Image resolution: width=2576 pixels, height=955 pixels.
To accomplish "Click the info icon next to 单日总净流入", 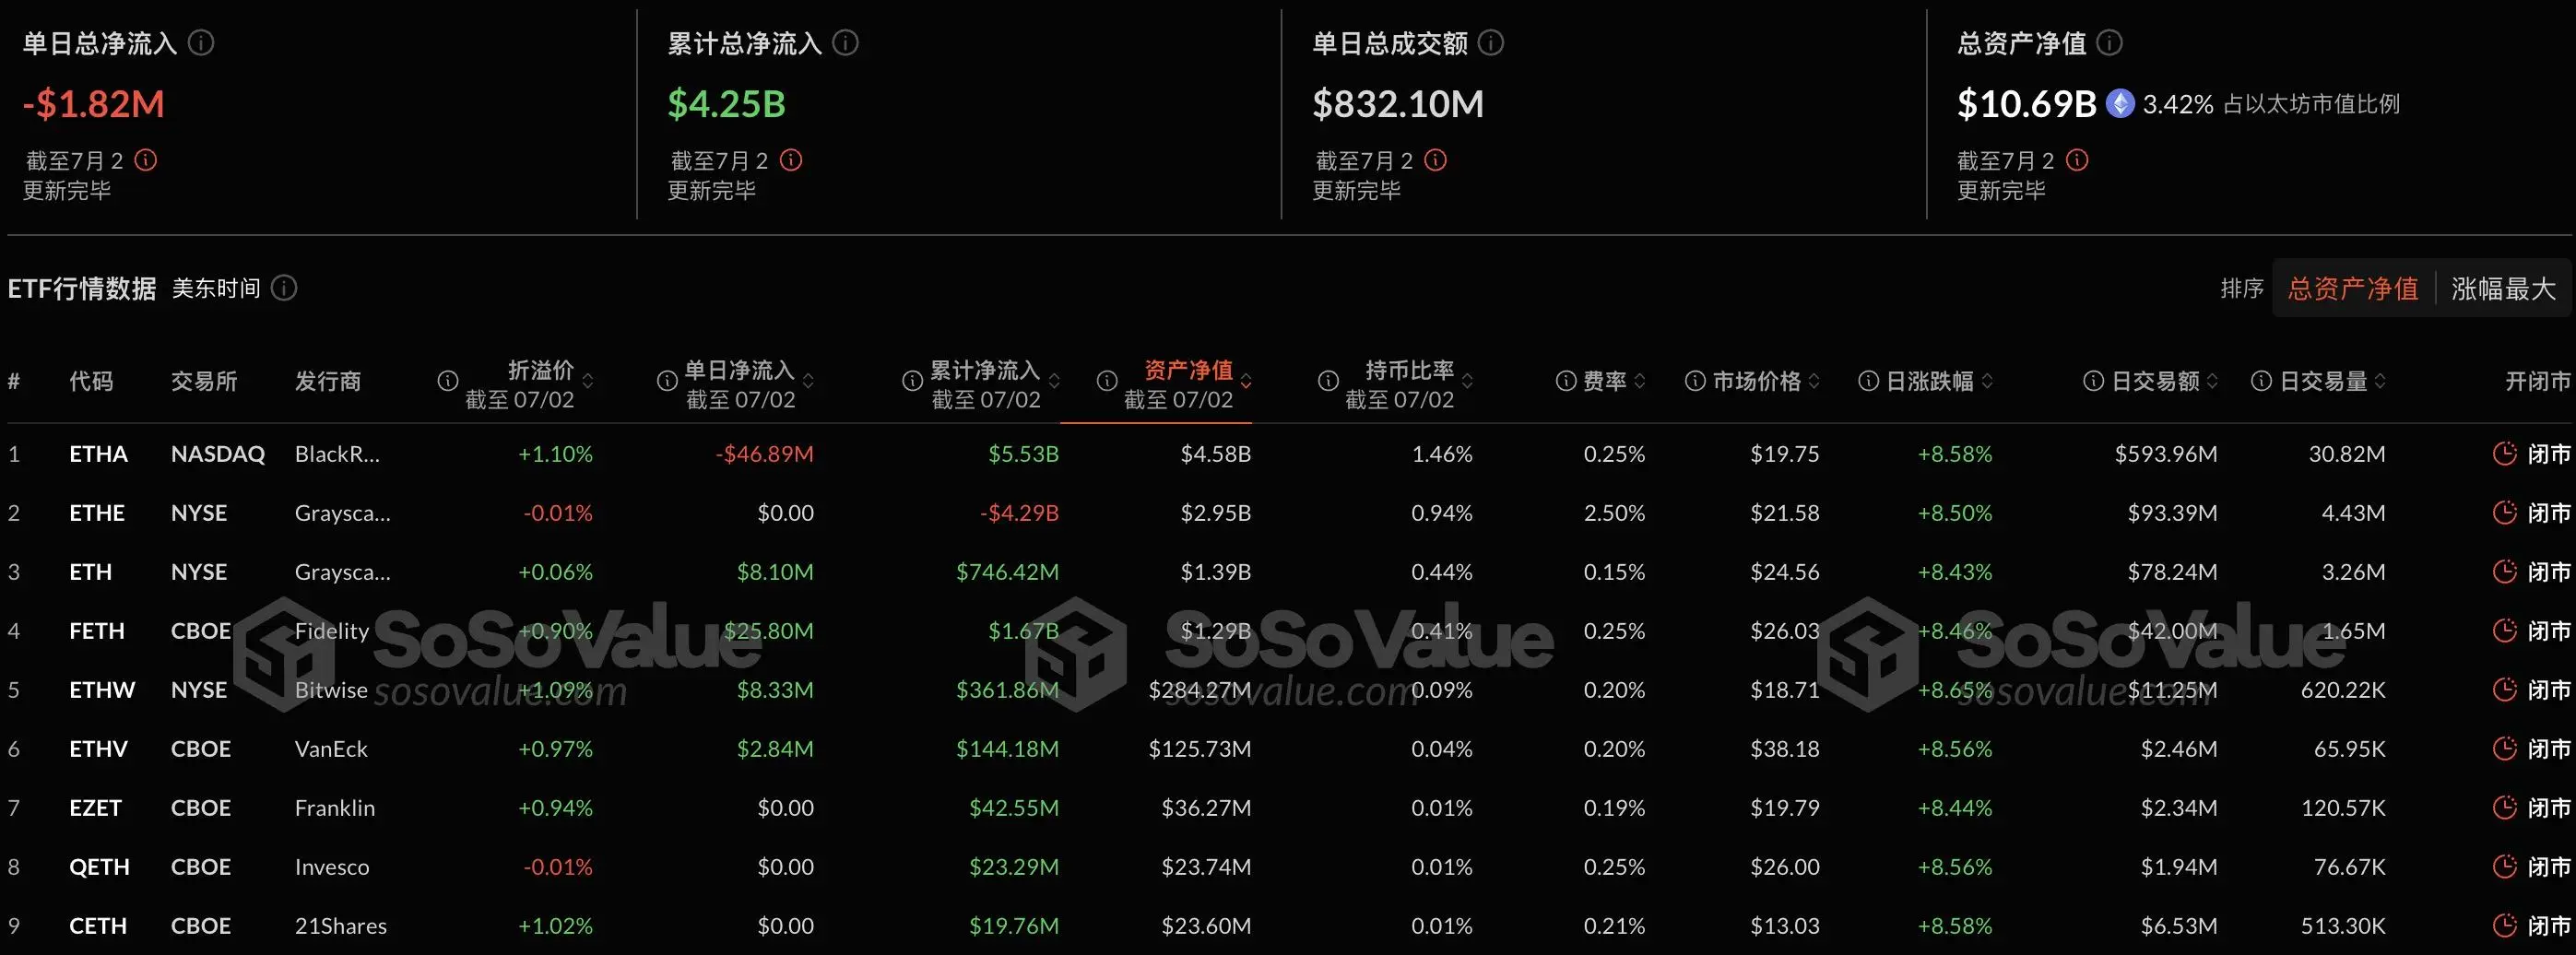I will click(x=203, y=42).
